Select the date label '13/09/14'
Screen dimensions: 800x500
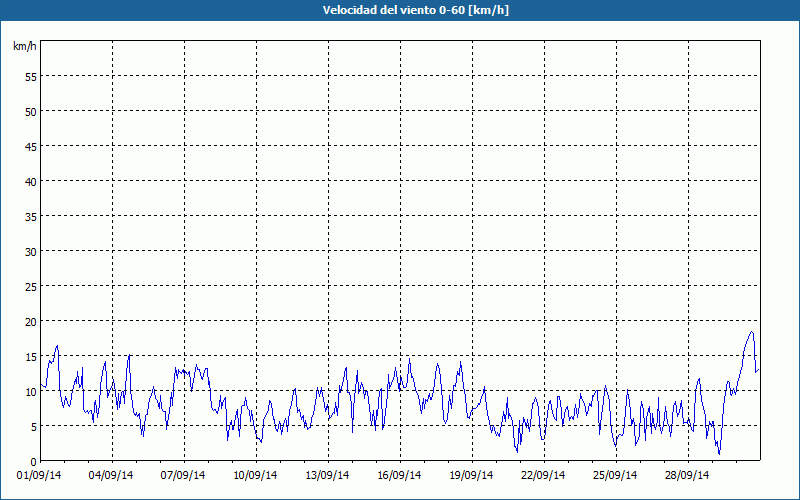pos(327,475)
